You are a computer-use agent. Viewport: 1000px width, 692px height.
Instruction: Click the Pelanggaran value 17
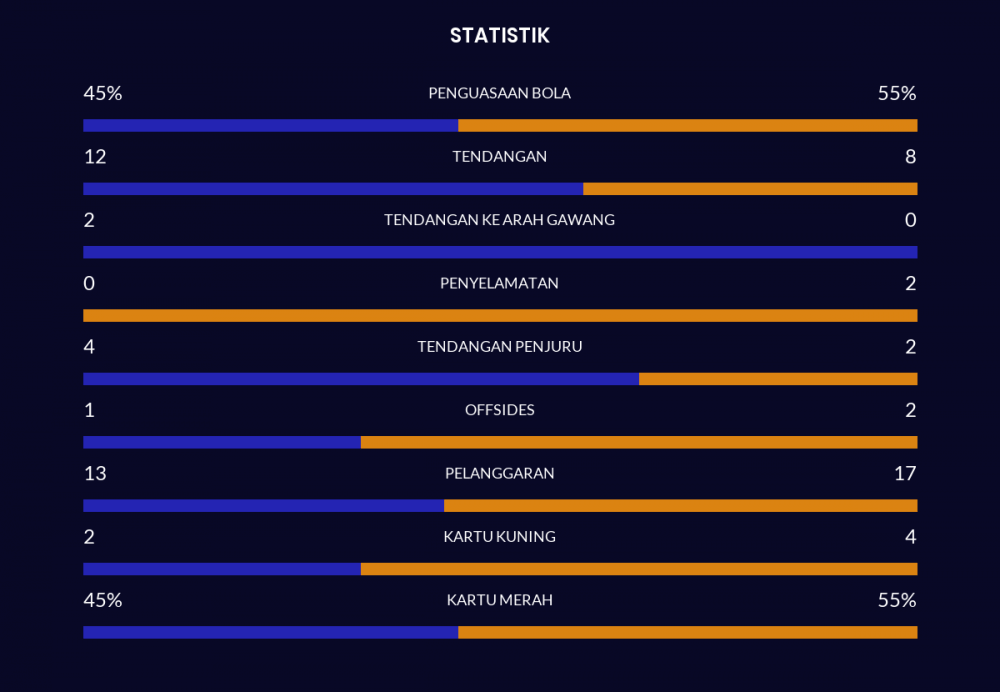pyautogui.click(x=904, y=473)
